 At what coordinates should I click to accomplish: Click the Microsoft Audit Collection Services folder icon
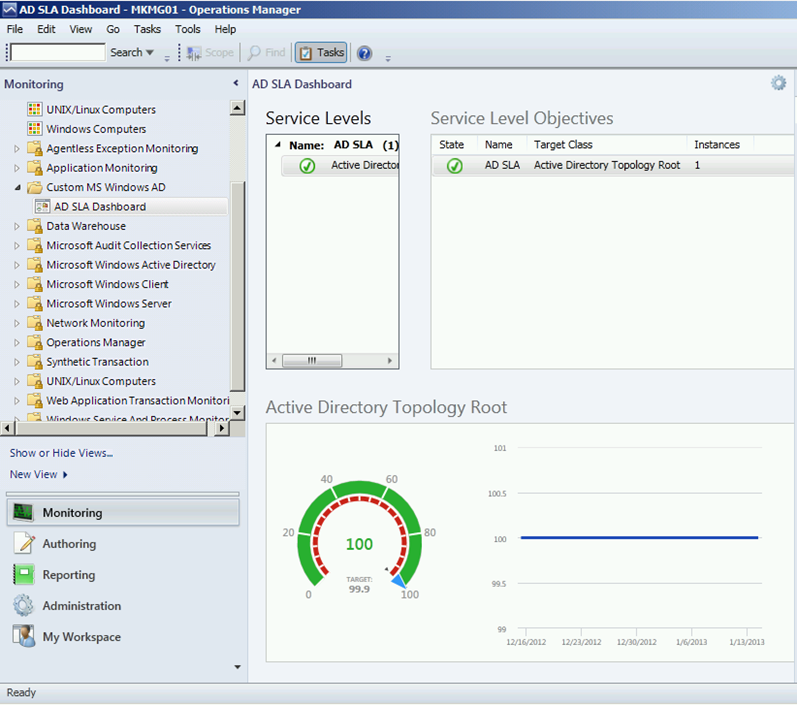coord(35,245)
